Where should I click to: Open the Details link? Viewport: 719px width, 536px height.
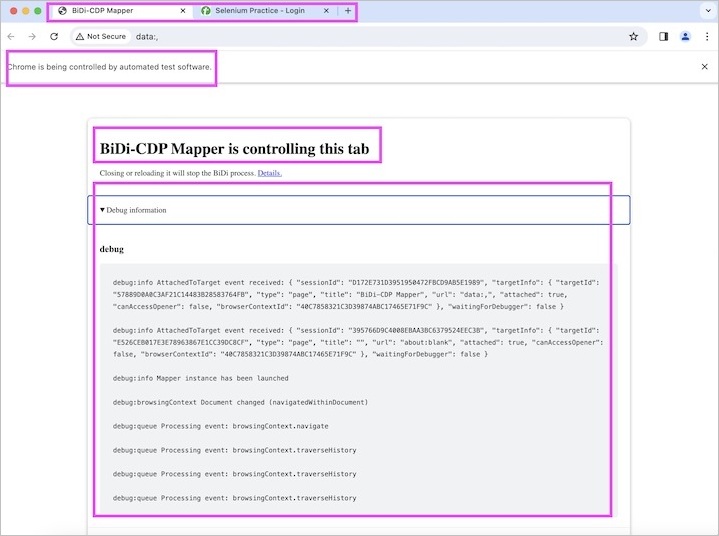click(270, 173)
